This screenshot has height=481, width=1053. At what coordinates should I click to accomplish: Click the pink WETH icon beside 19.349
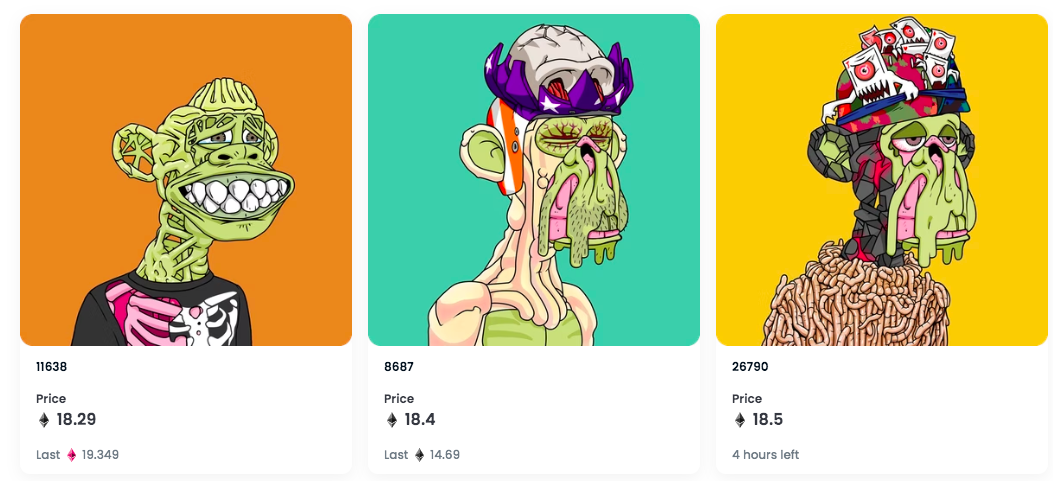coord(72,455)
